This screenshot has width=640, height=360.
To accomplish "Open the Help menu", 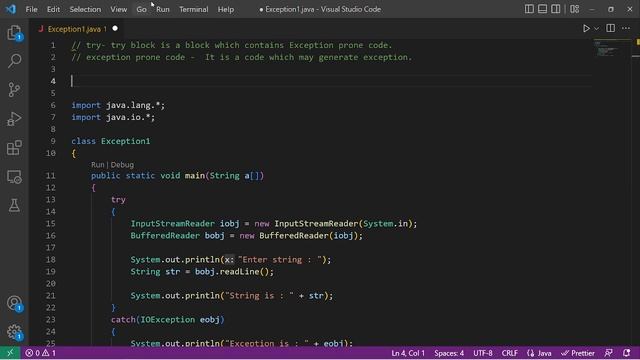I will (226, 9).
